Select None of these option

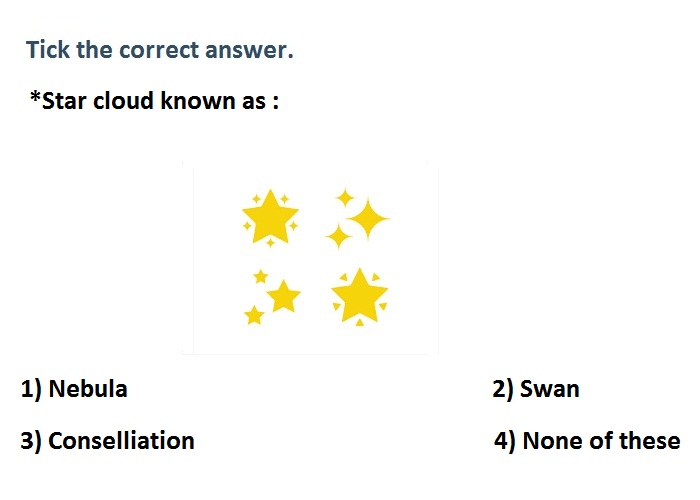587,441
